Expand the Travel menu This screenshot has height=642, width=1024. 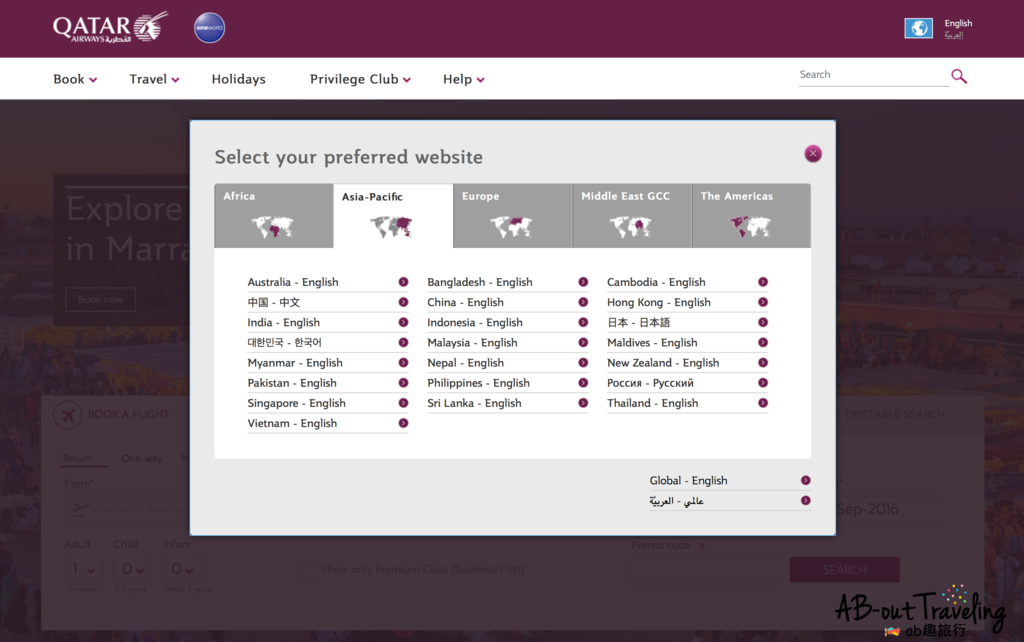tap(154, 79)
